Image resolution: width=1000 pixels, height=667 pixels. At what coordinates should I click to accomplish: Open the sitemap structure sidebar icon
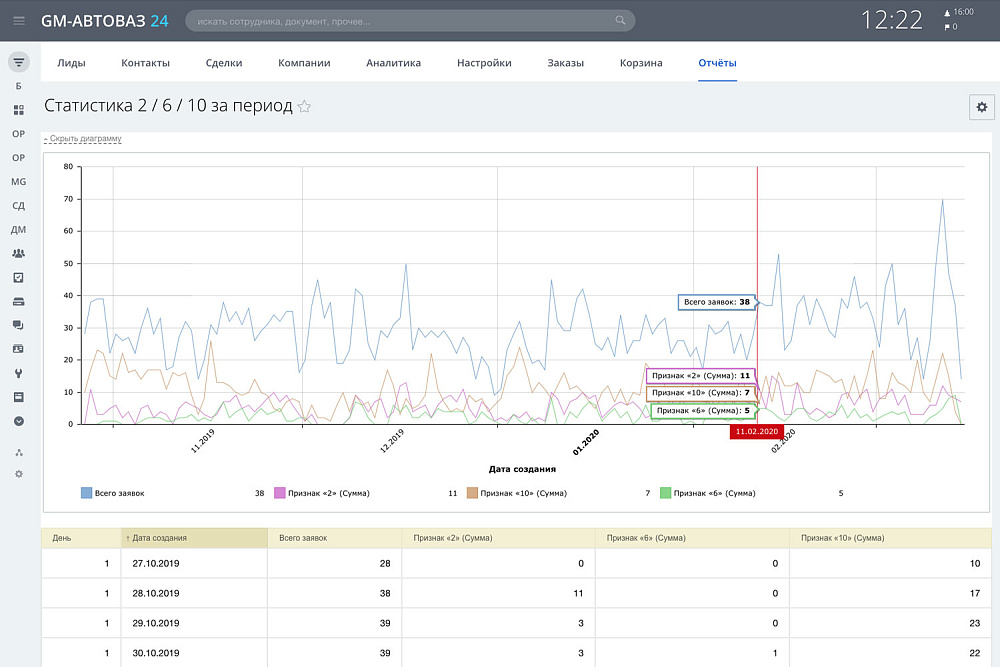(18, 453)
